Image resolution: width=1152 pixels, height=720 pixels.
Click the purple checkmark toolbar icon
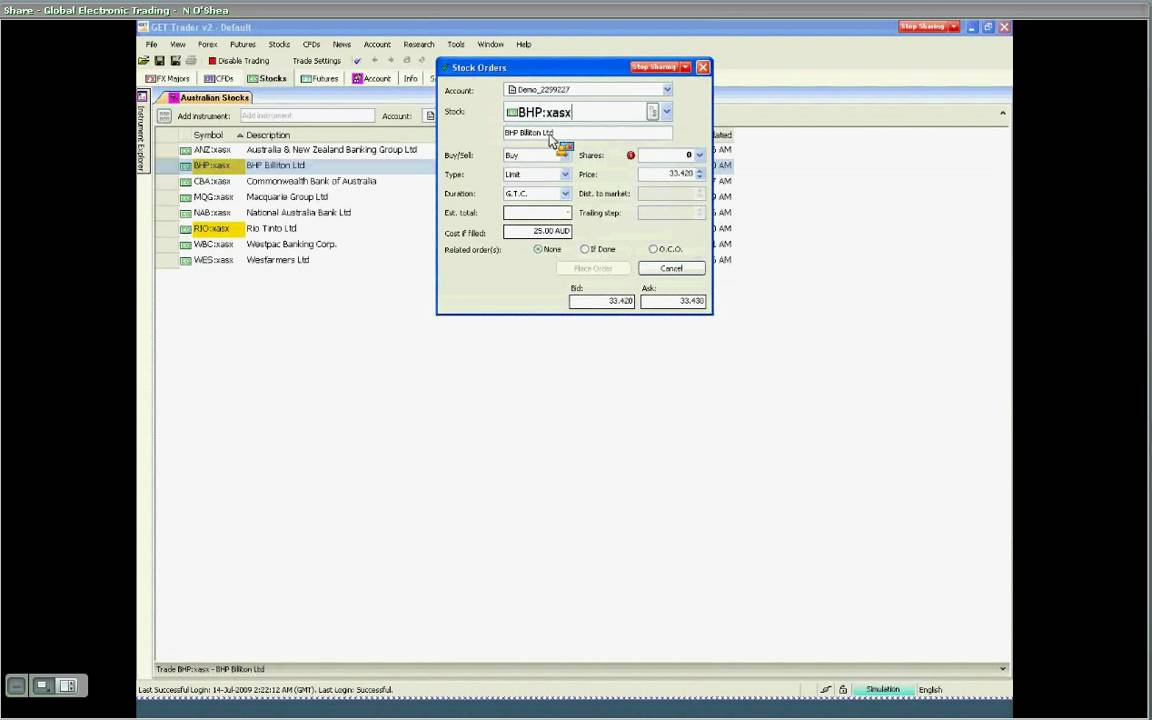[x=357, y=61]
